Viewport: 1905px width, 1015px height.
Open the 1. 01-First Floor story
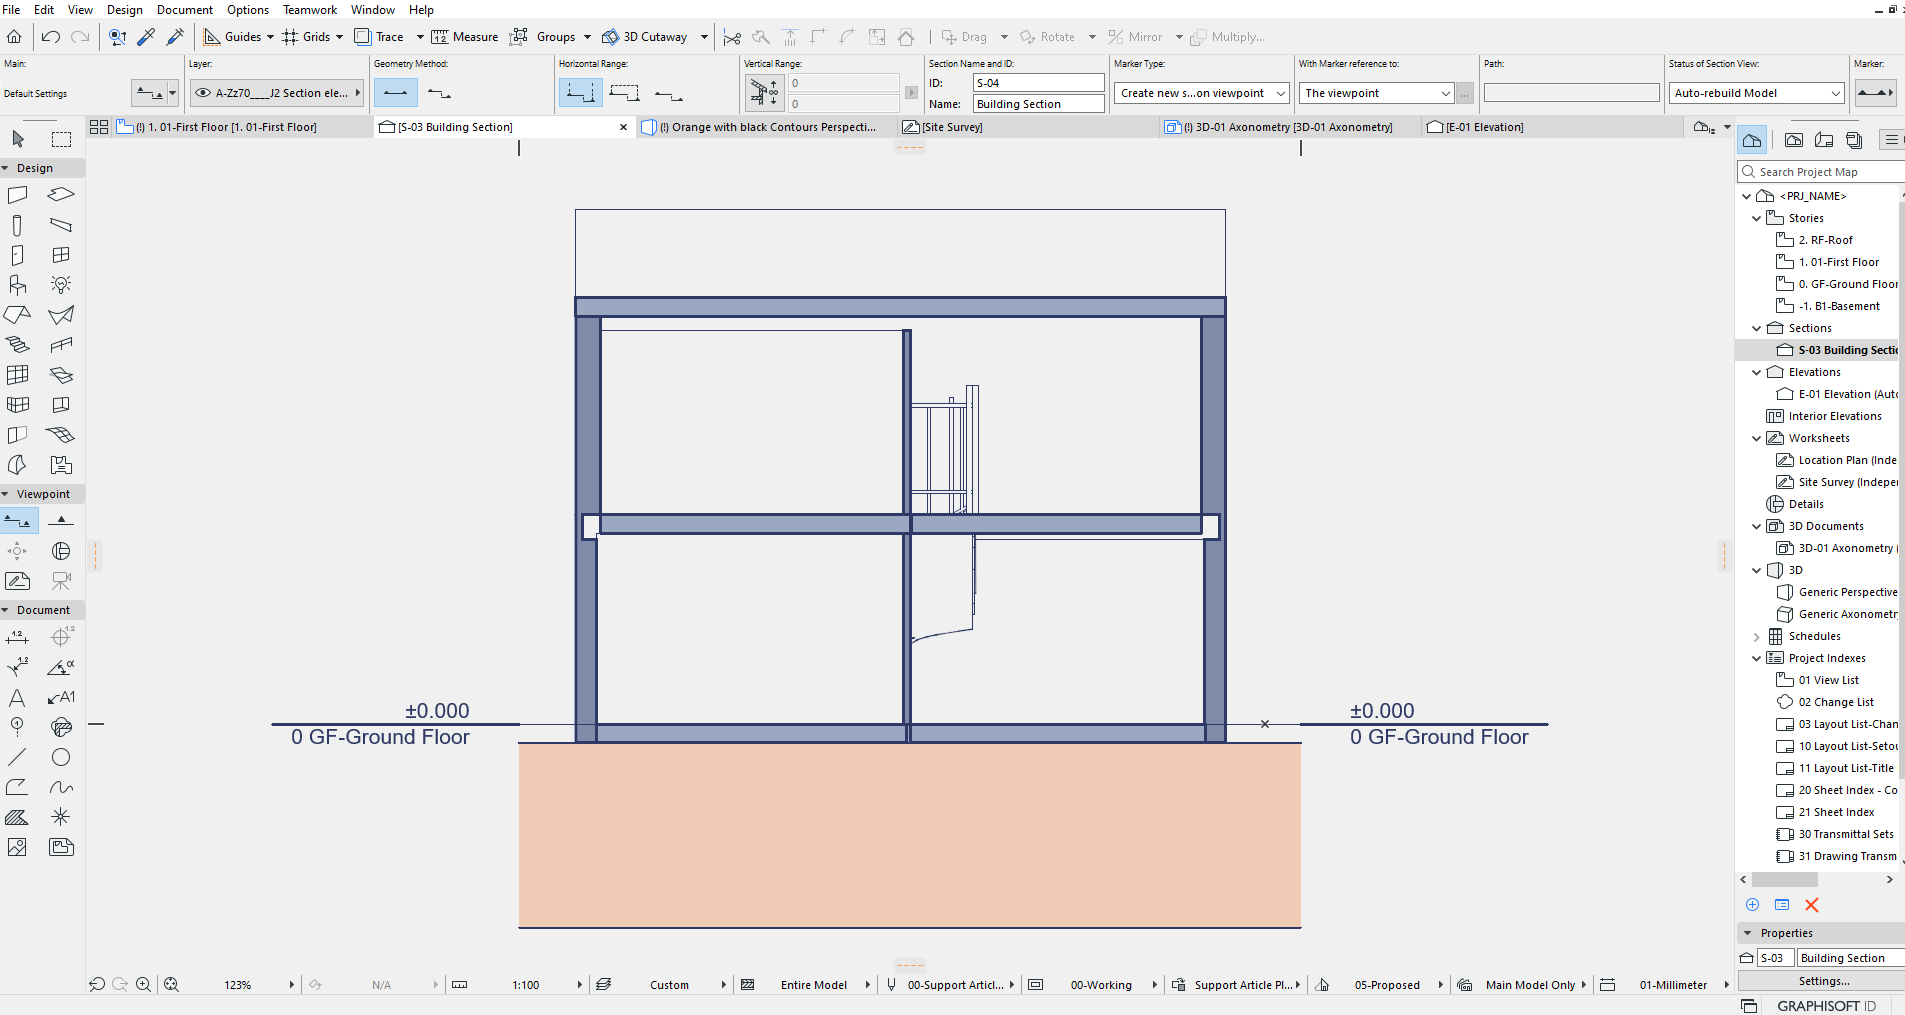[x=1838, y=262]
